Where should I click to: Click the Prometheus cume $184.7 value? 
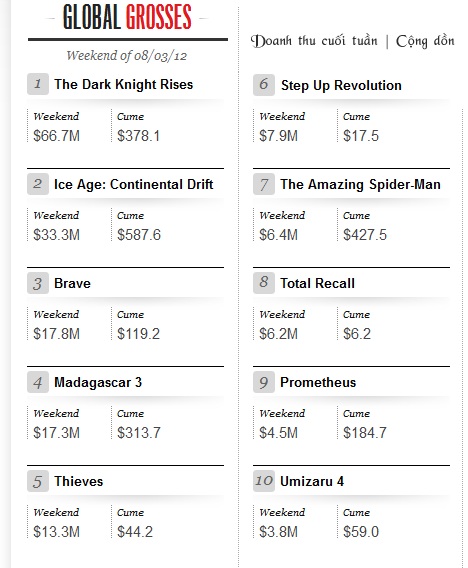point(365,433)
